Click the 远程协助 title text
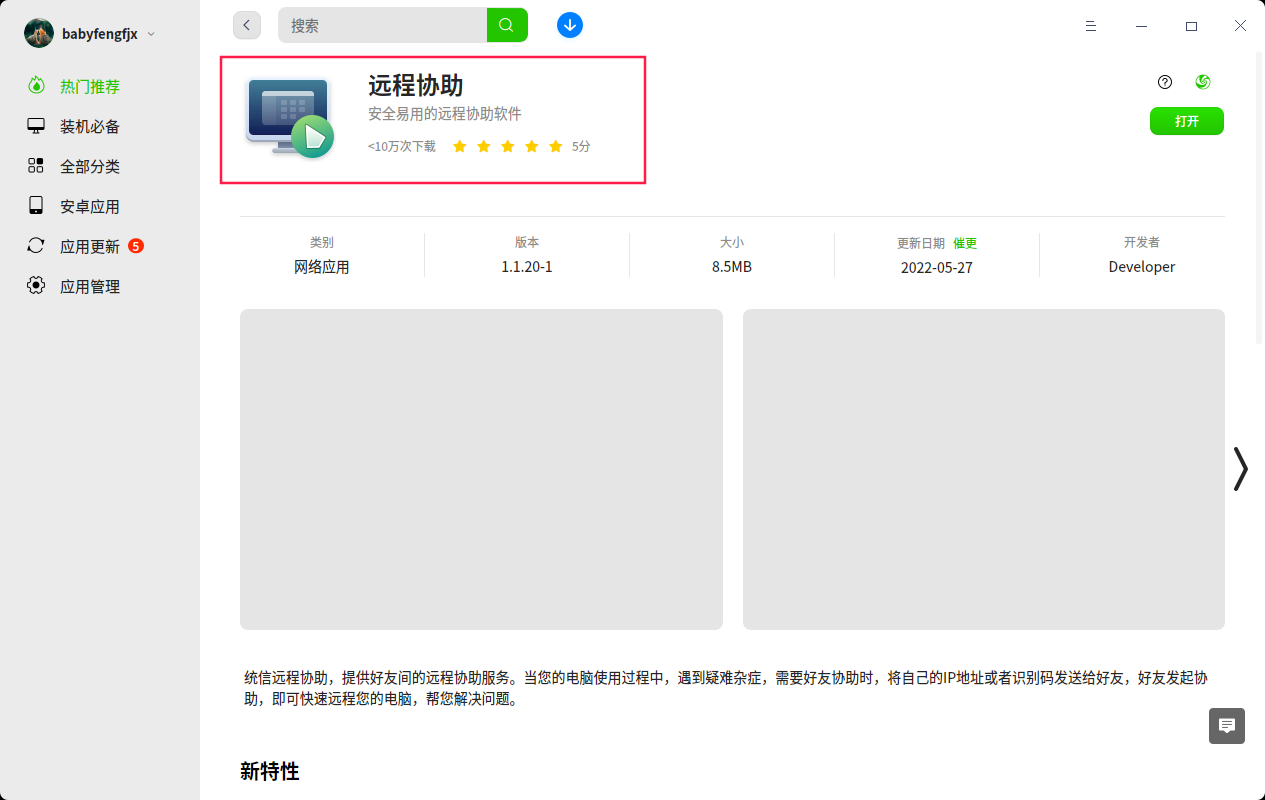Viewport: 1265px width, 800px height. (416, 85)
